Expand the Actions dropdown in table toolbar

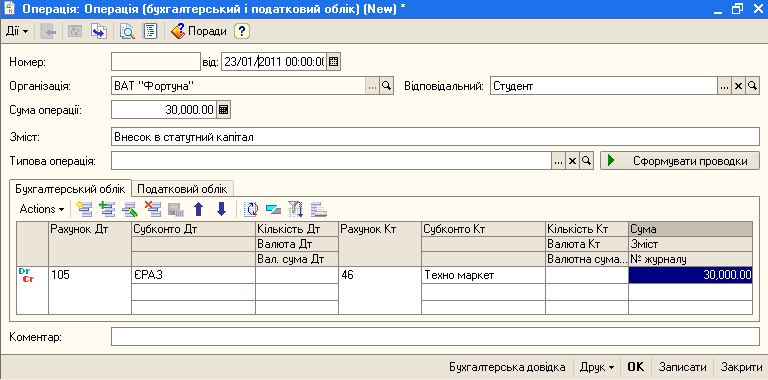pos(42,209)
